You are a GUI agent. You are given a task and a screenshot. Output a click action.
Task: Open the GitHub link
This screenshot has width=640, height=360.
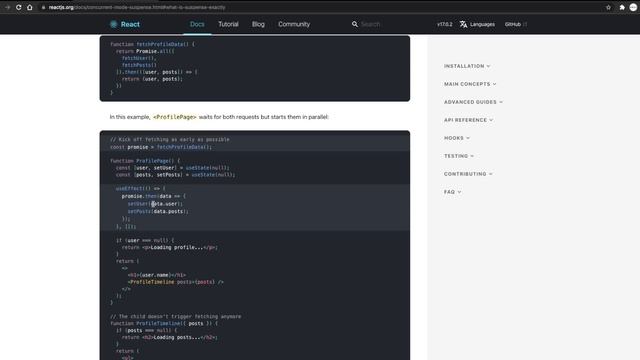pyautogui.click(x=516, y=24)
